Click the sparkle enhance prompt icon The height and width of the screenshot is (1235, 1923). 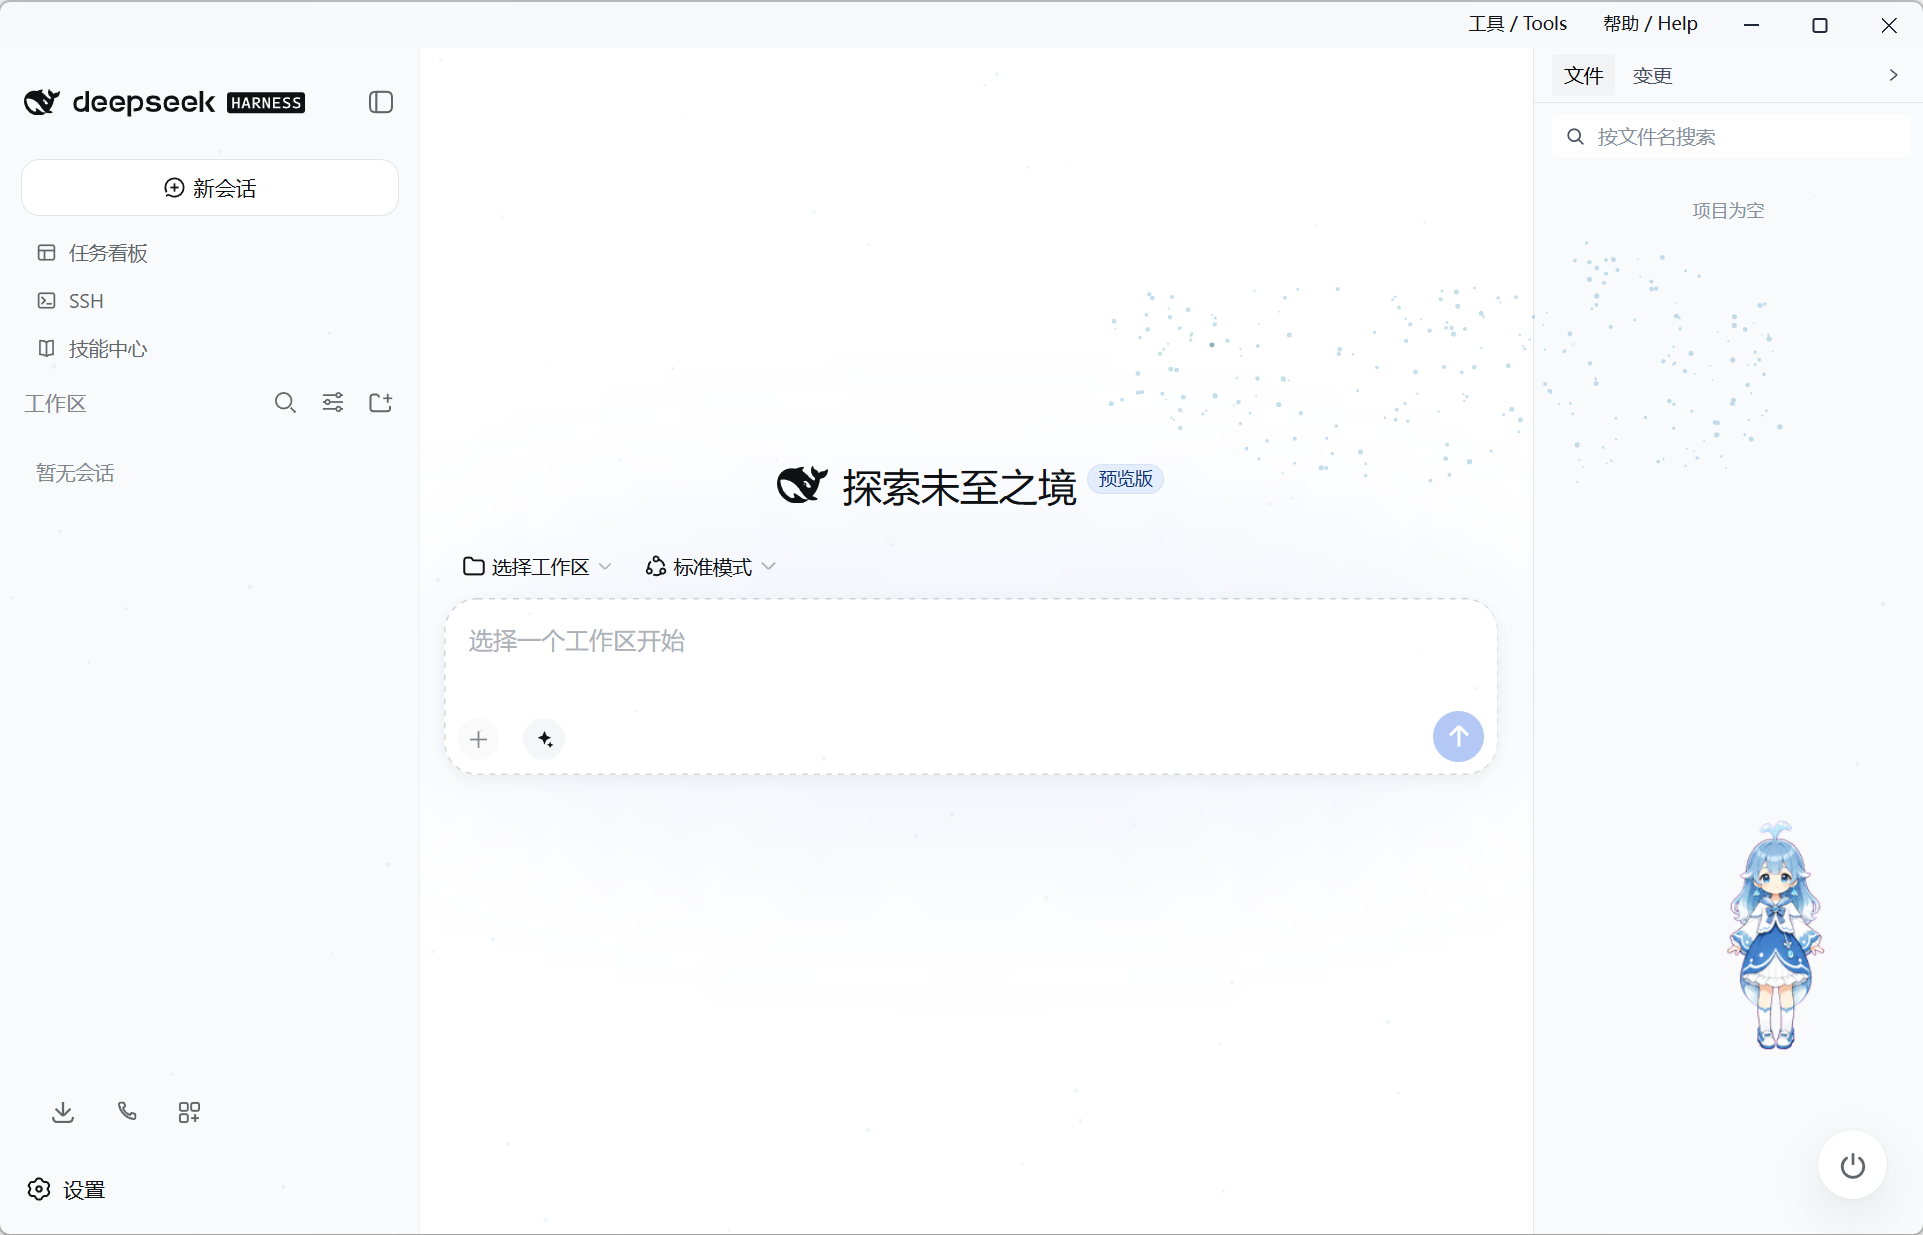click(544, 739)
